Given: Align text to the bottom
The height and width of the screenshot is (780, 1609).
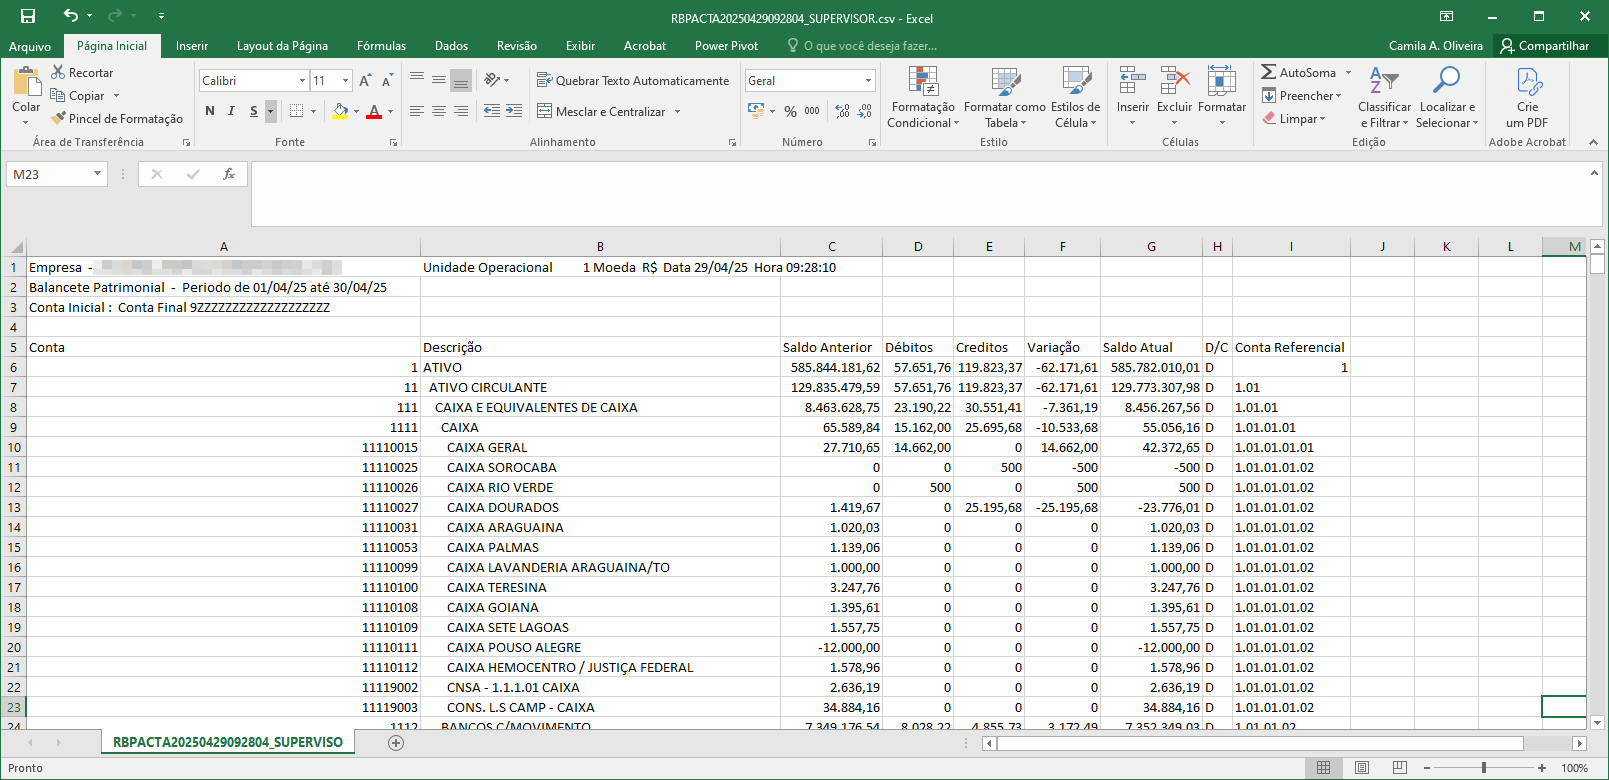Looking at the screenshot, I should (461, 80).
